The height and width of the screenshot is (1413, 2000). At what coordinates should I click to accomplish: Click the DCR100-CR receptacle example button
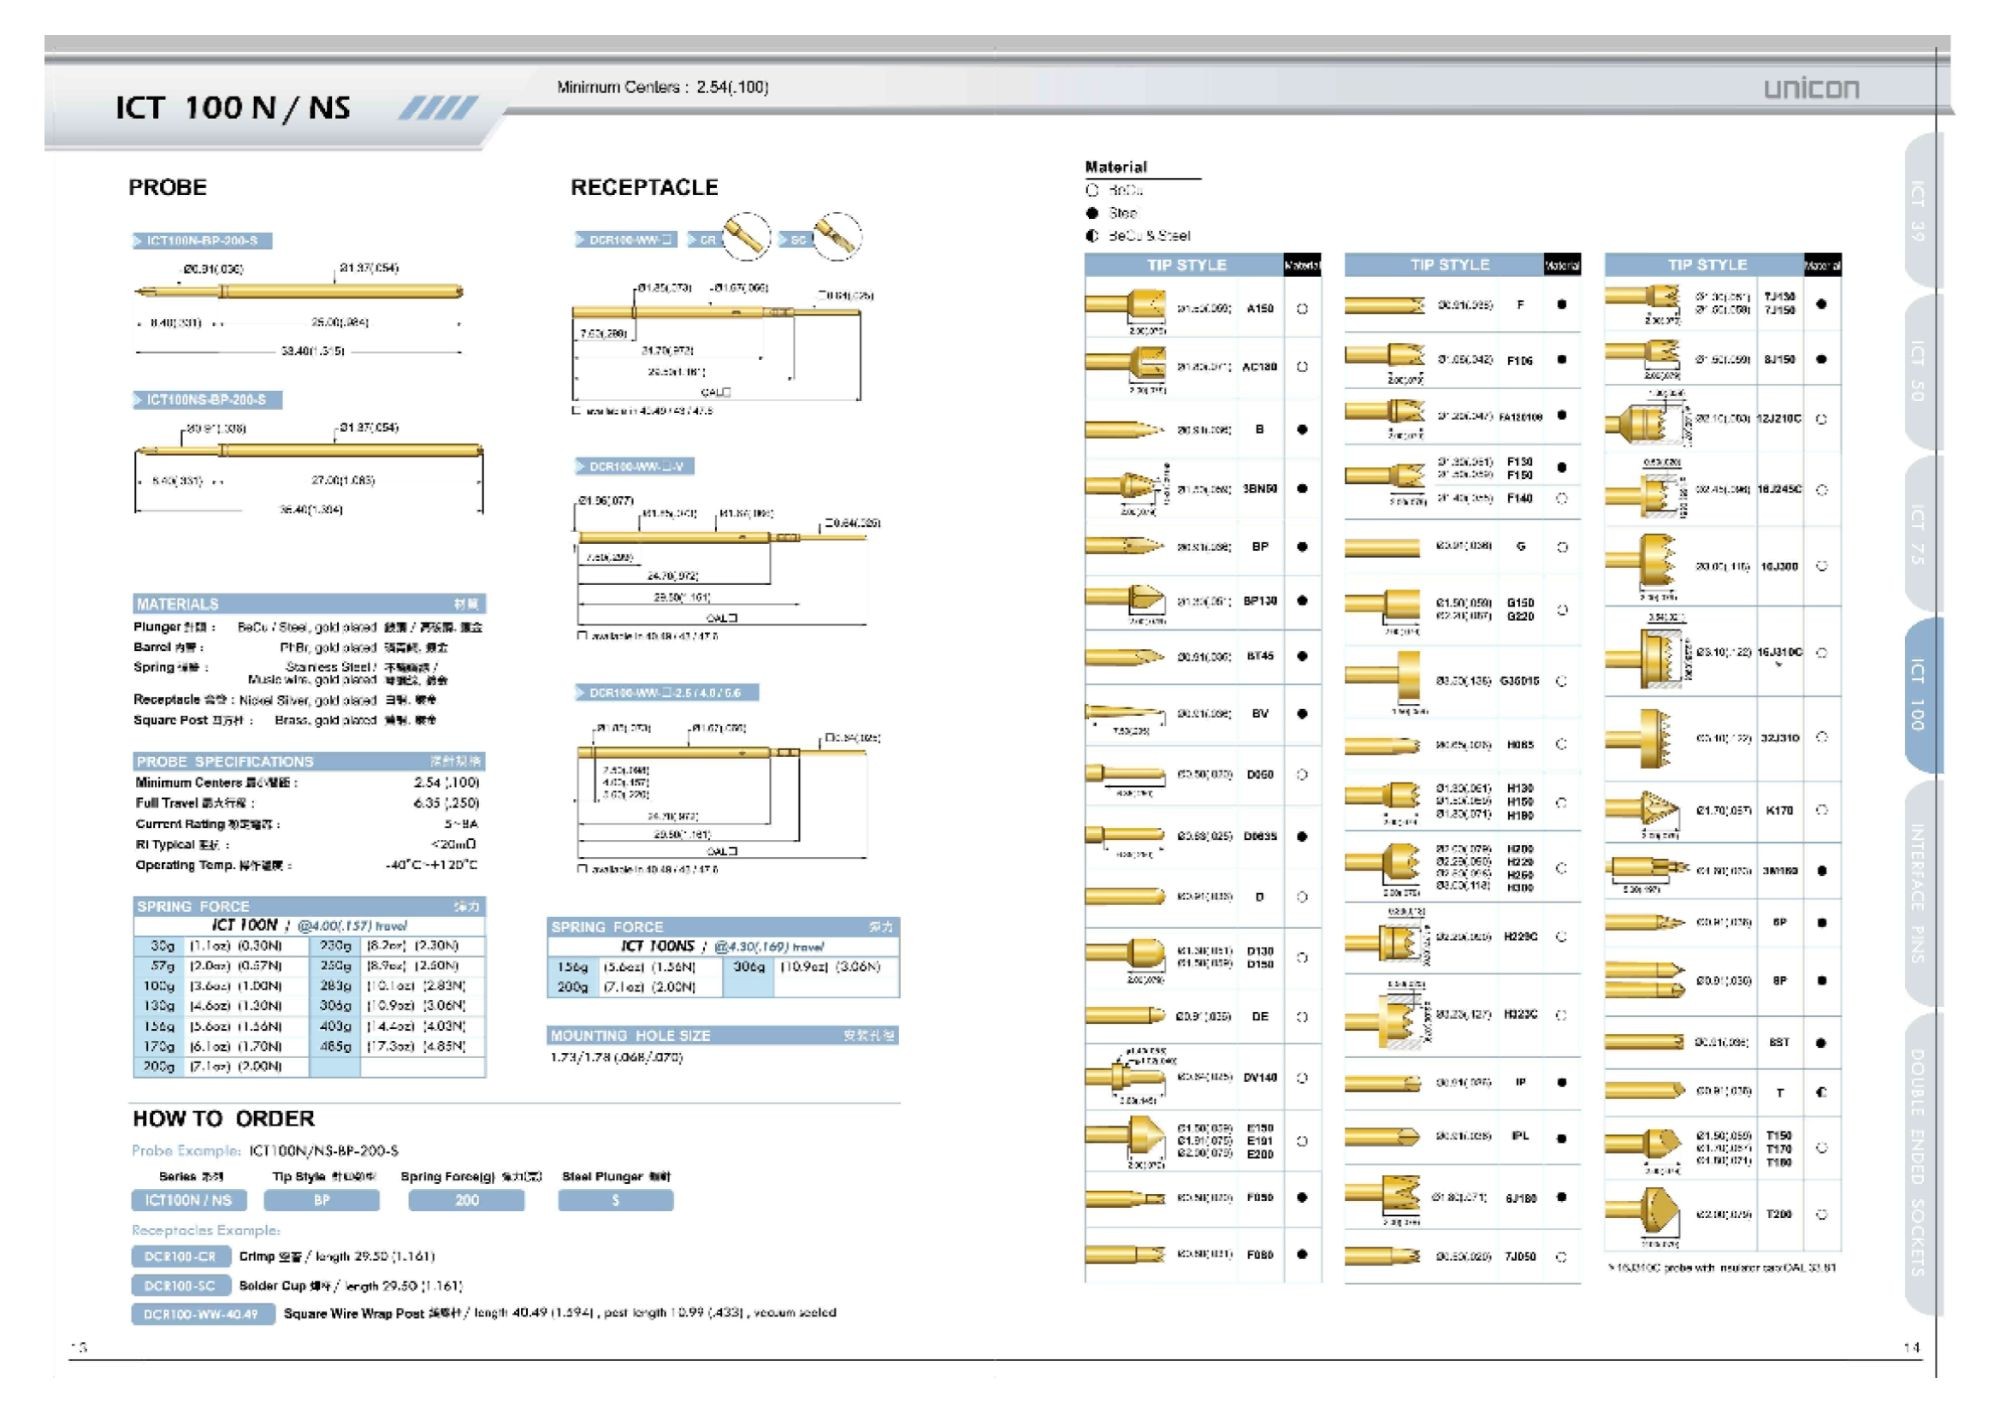181,1256
